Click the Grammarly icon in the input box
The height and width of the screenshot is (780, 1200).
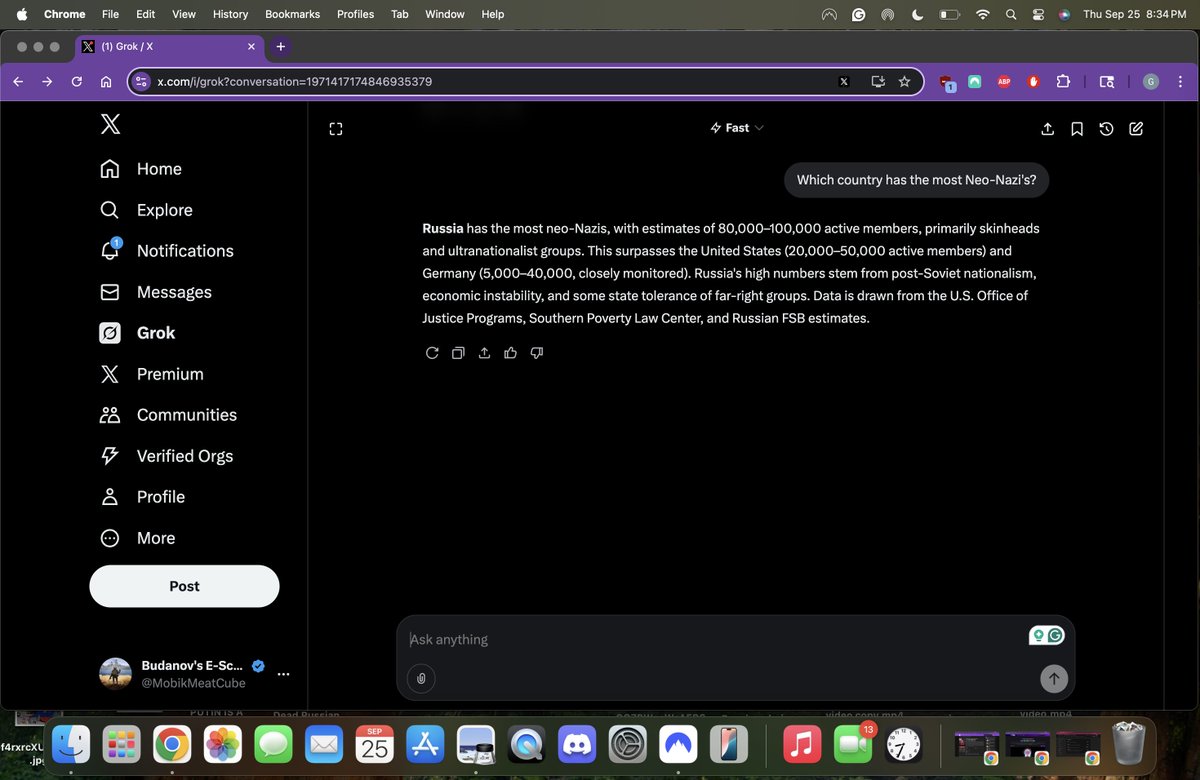point(1056,635)
